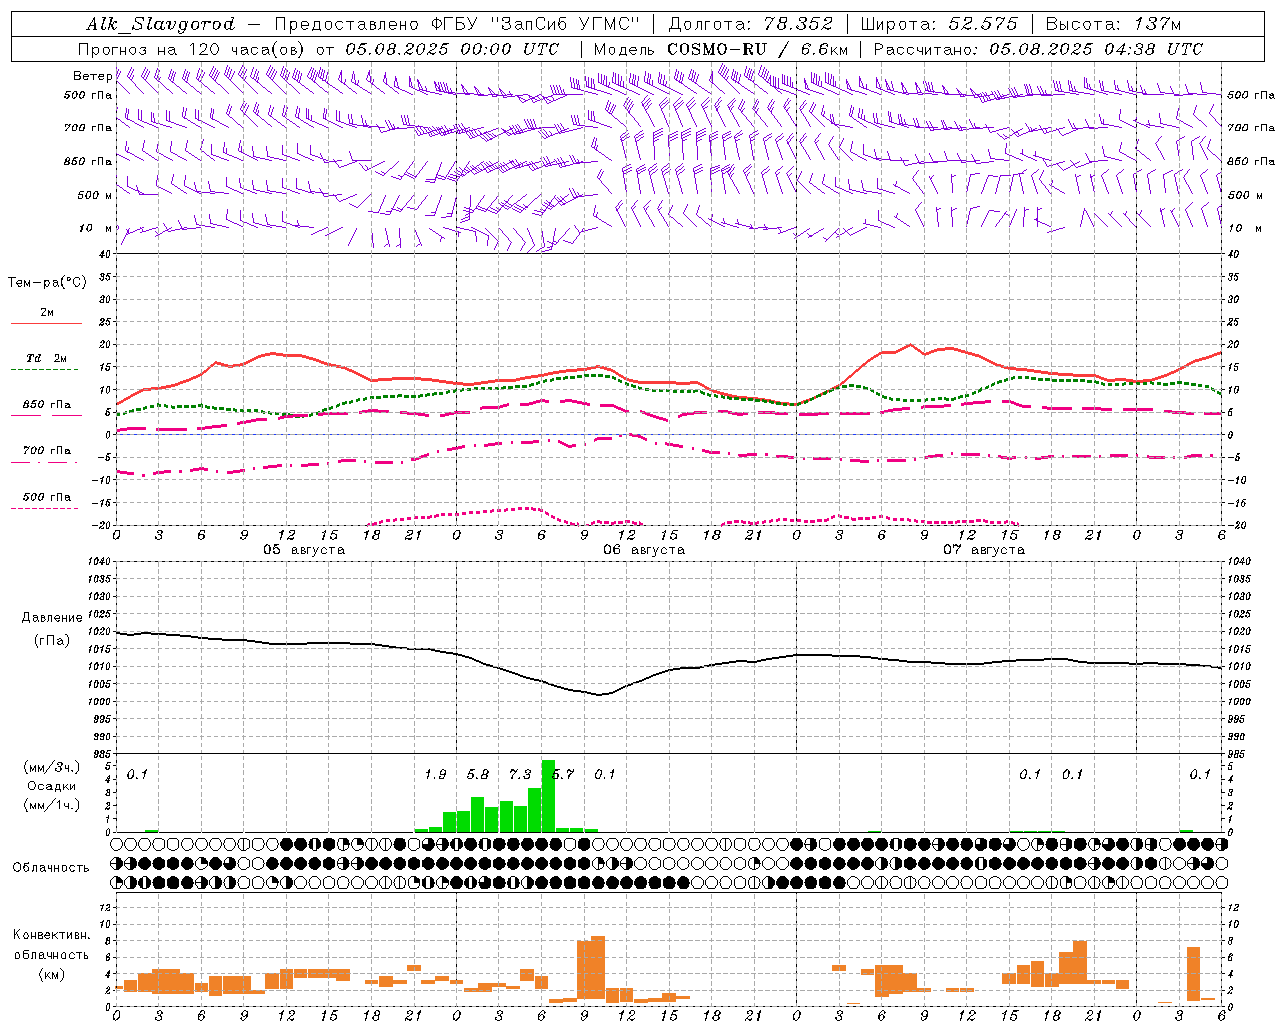Click the Тем-ра(°C) axis title
The image size is (1280, 1024).
click(x=47, y=283)
